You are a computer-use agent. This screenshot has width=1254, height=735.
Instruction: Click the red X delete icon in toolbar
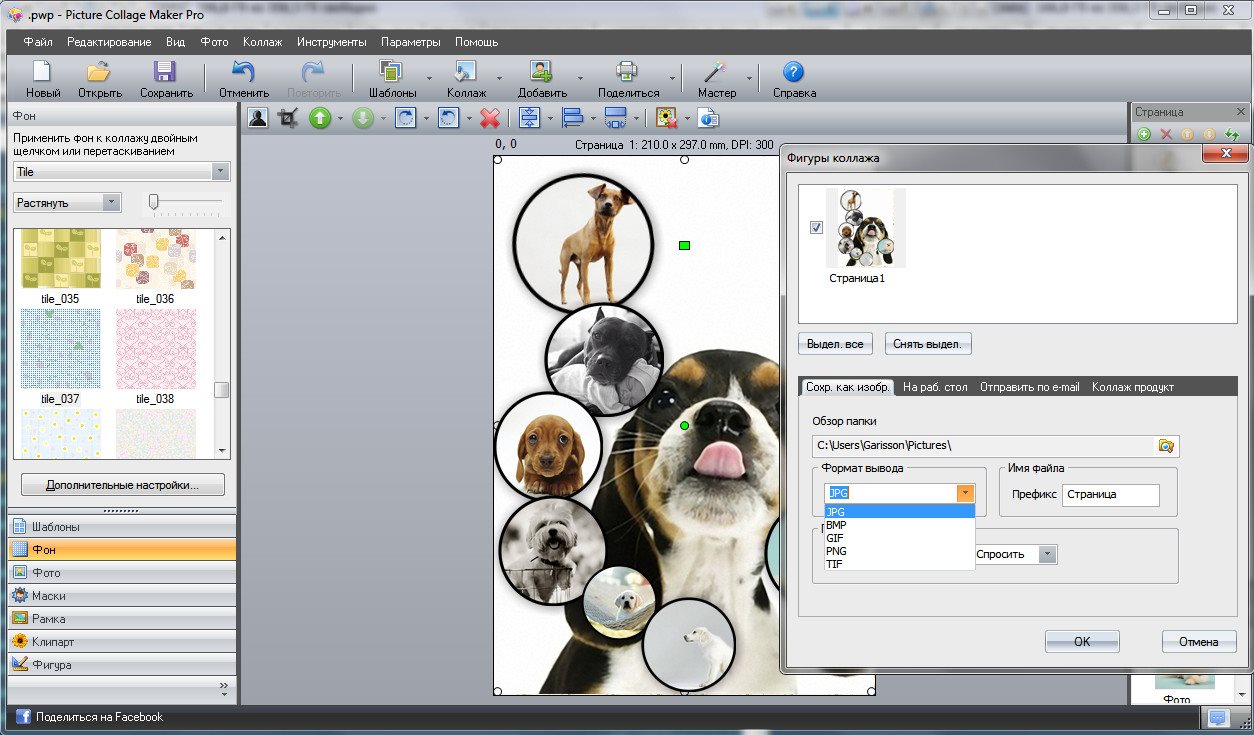[489, 118]
